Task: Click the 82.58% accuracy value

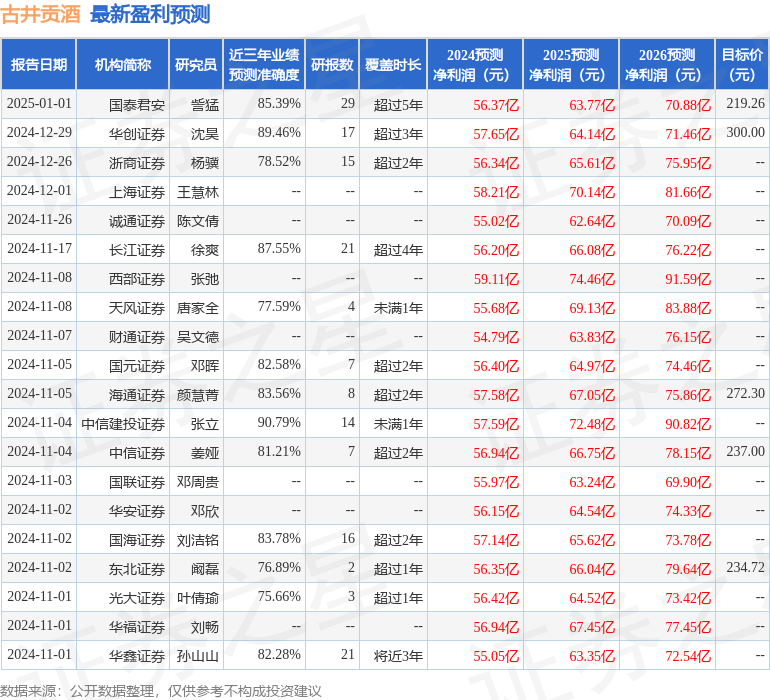Action: click(x=279, y=364)
